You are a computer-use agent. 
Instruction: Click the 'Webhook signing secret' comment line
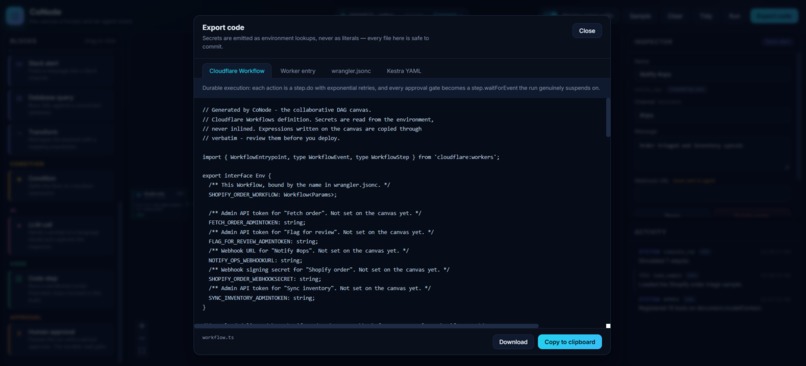(329, 269)
